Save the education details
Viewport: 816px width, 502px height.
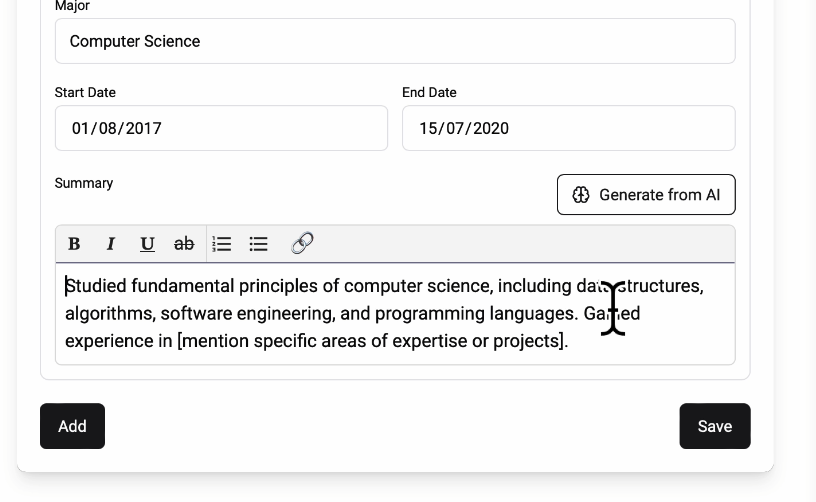coord(714,426)
